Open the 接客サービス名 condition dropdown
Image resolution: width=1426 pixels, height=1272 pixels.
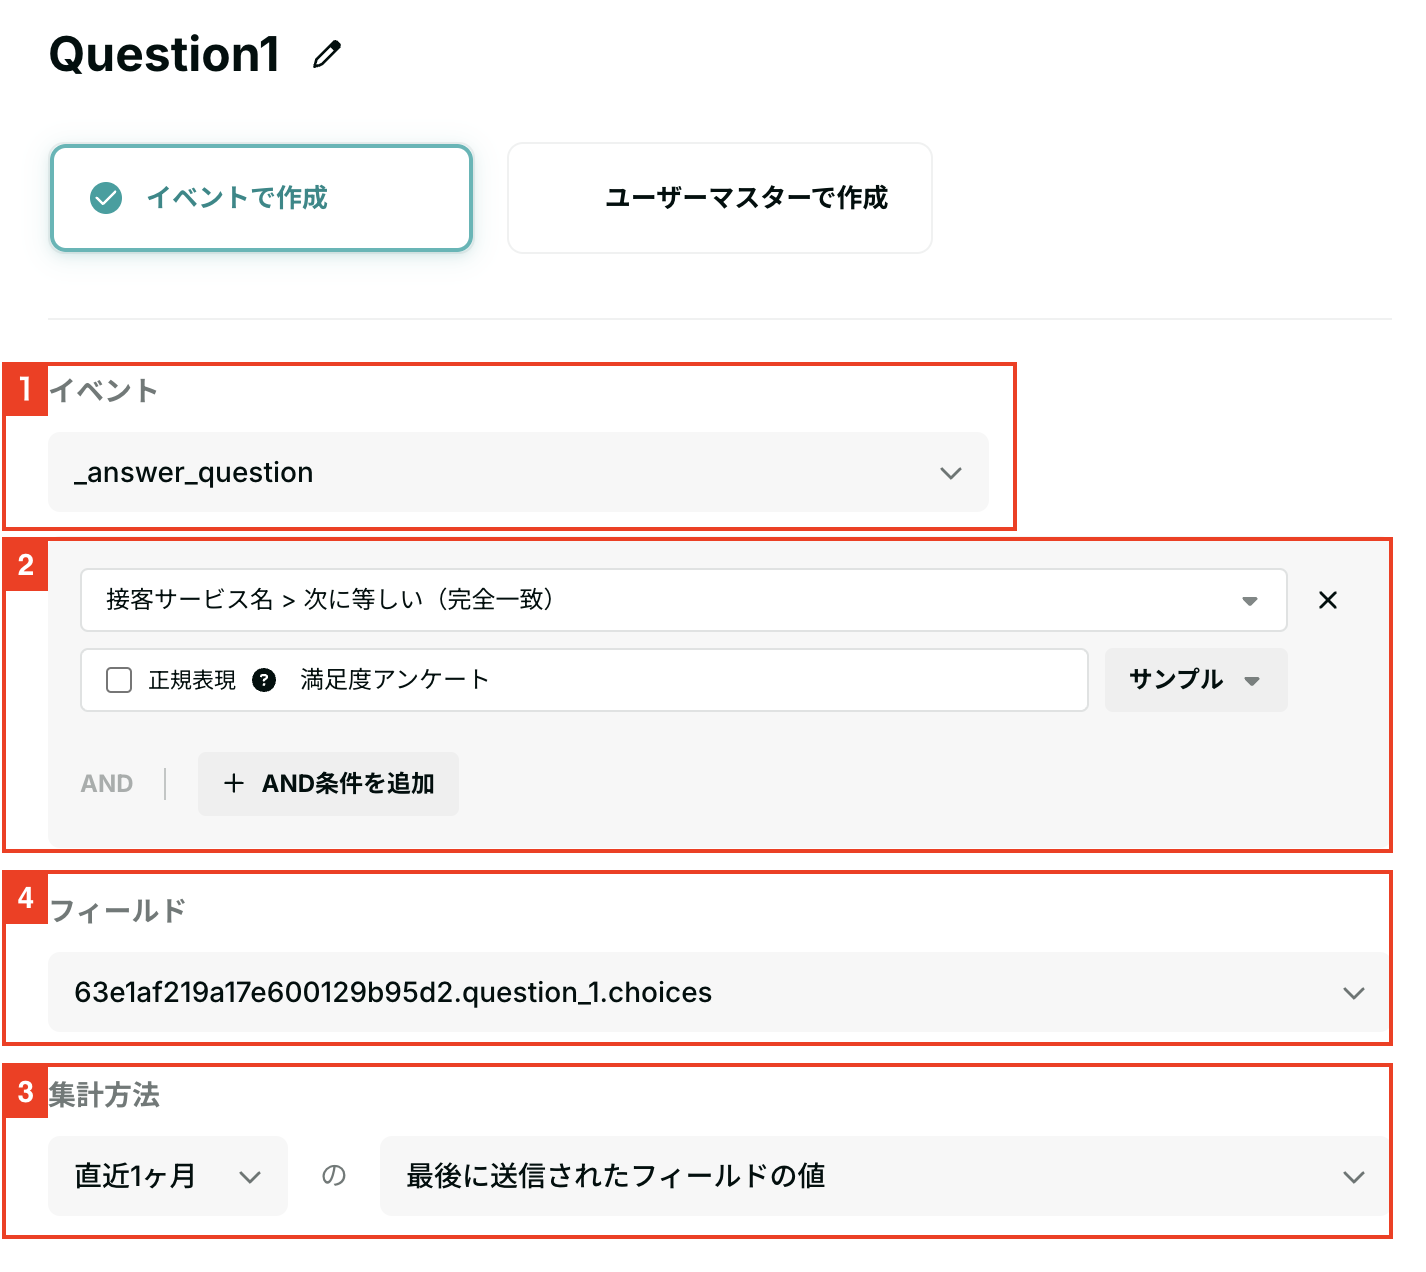click(683, 600)
